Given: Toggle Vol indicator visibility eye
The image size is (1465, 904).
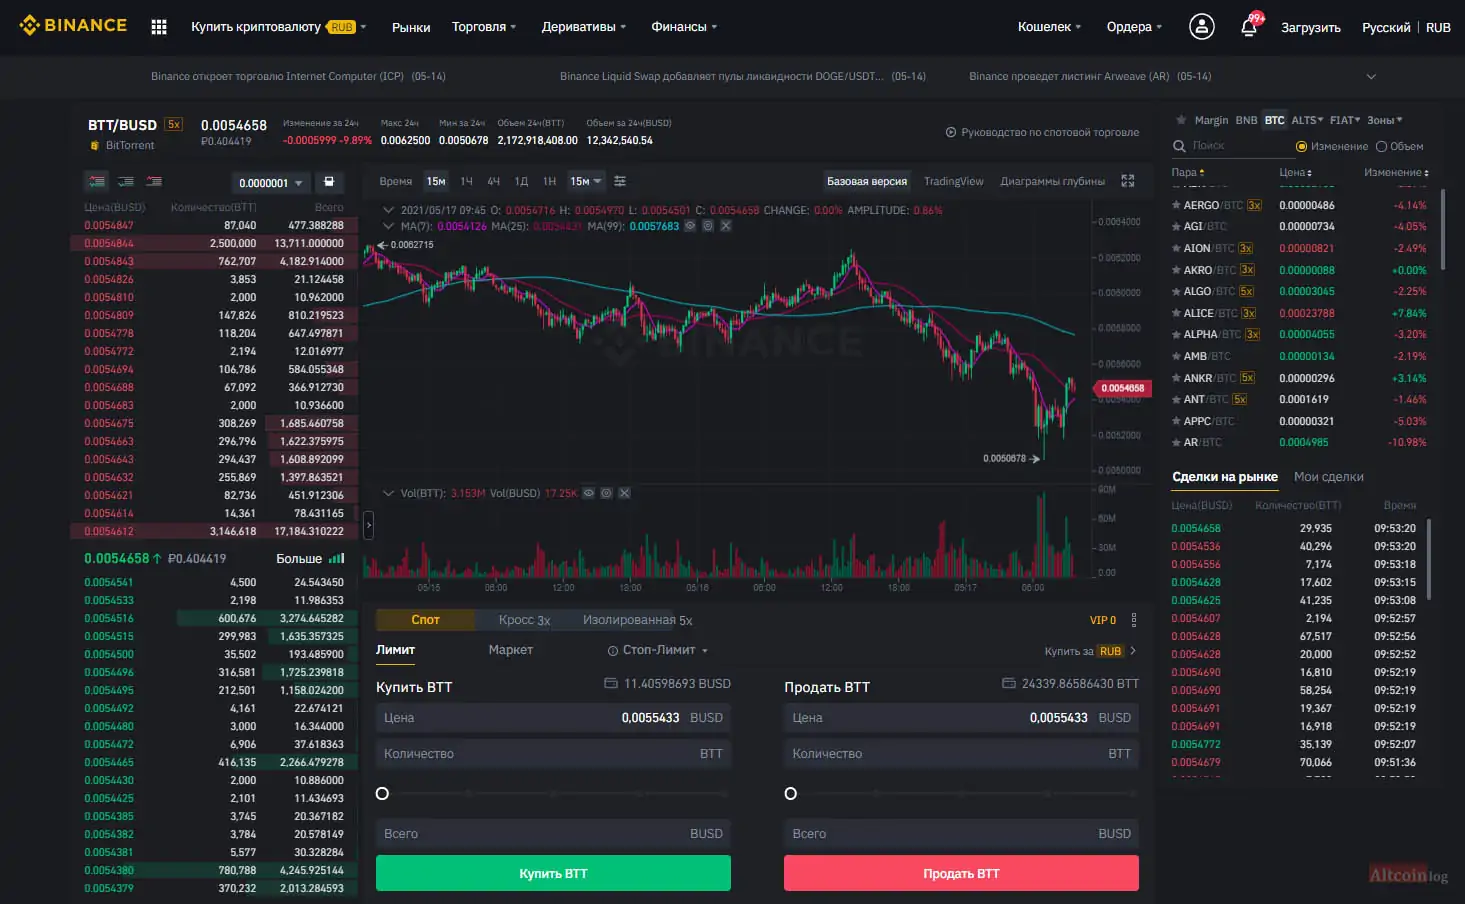Looking at the screenshot, I should pos(589,493).
